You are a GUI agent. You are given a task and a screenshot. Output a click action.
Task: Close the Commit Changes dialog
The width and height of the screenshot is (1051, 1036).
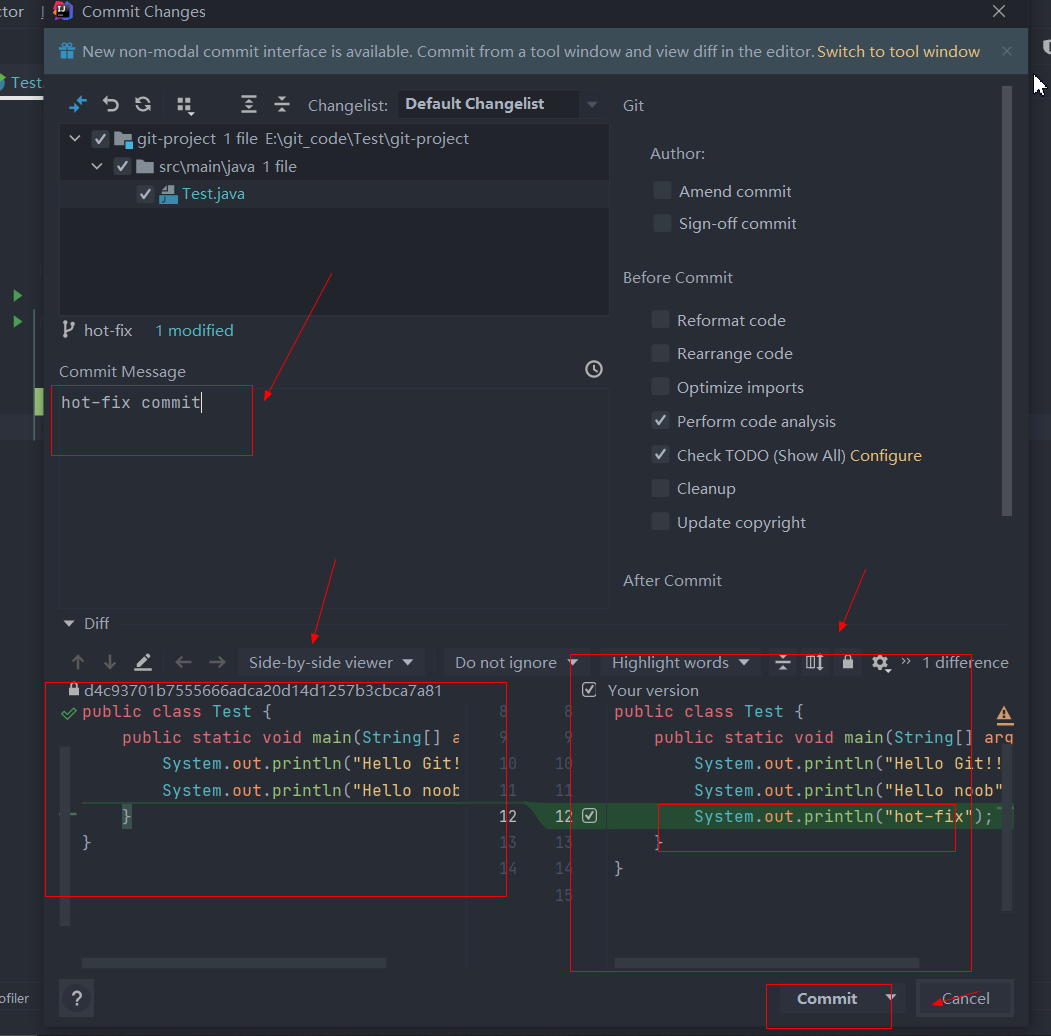pos(999,11)
